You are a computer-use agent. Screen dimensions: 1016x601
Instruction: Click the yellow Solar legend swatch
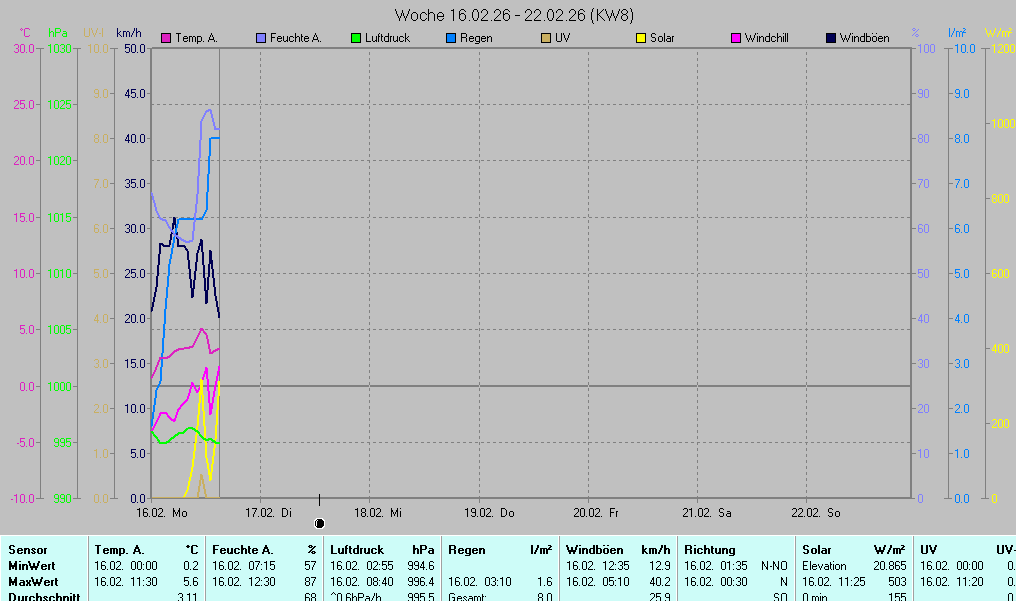pos(641,38)
